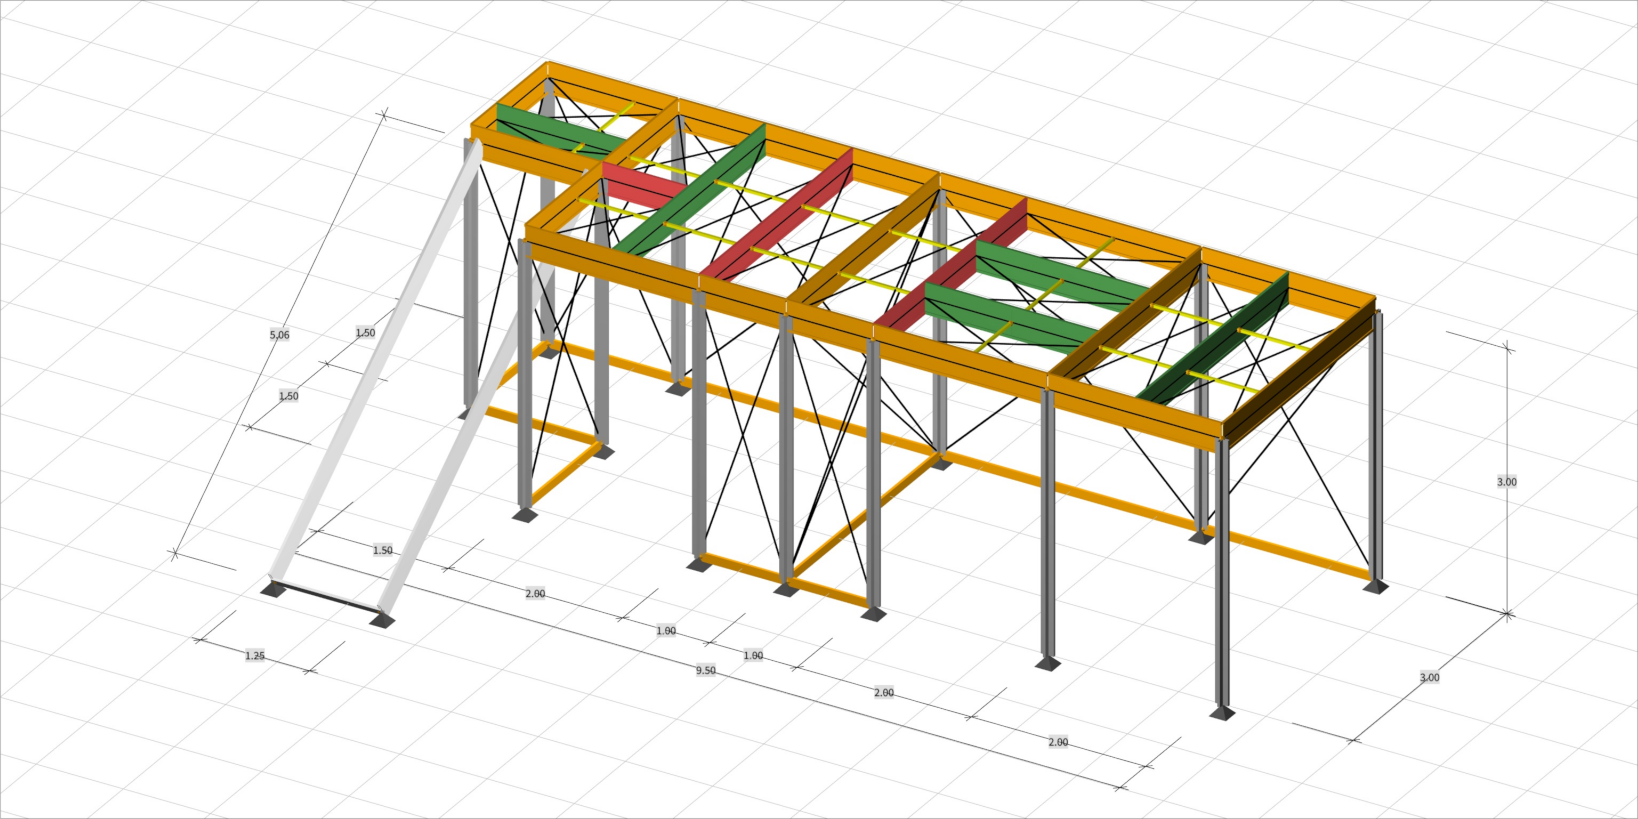The width and height of the screenshot is (1638, 819).
Task: Click the upper 1.50 dimension label below 5.06
Action: [365, 333]
